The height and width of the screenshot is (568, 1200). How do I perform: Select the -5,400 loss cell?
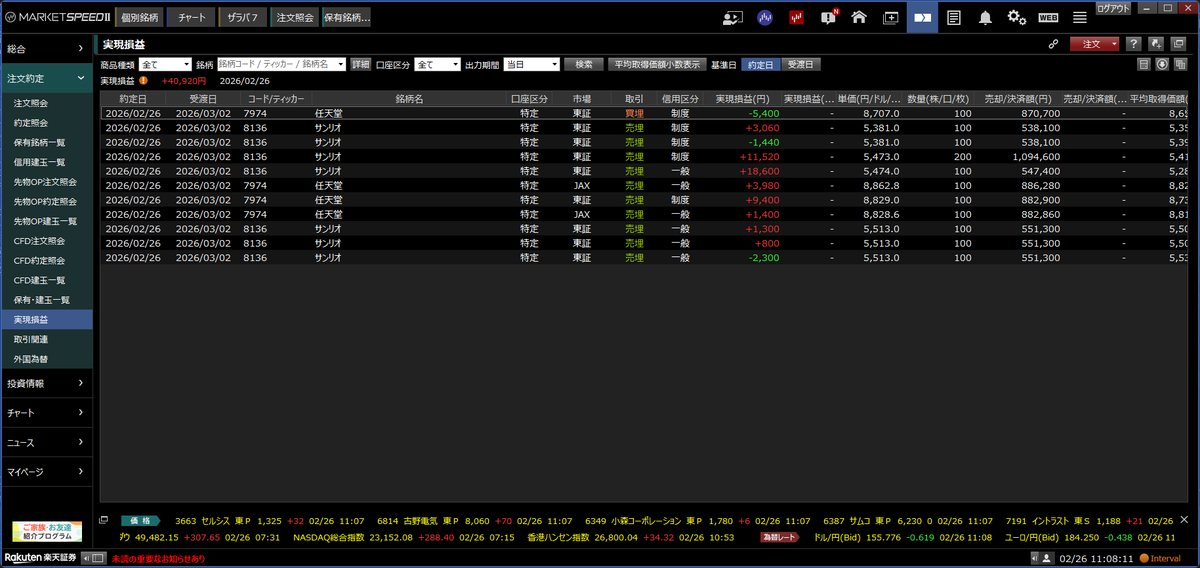coord(743,114)
